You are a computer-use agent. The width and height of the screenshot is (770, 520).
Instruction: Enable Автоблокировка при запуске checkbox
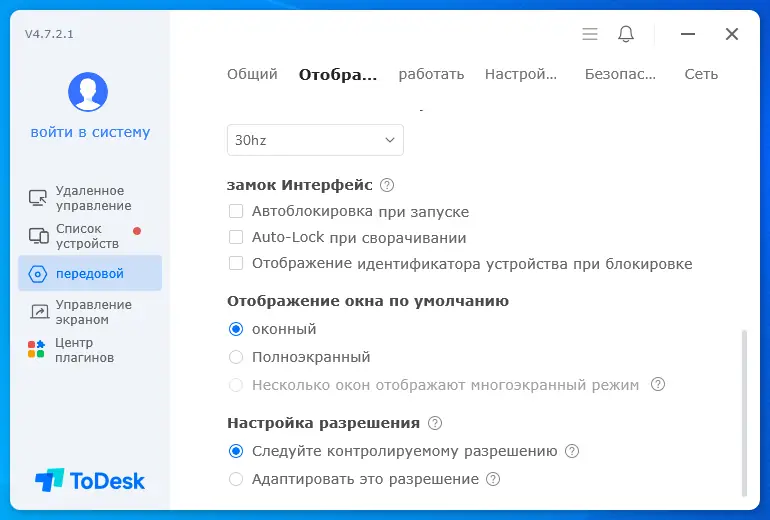coord(236,211)
